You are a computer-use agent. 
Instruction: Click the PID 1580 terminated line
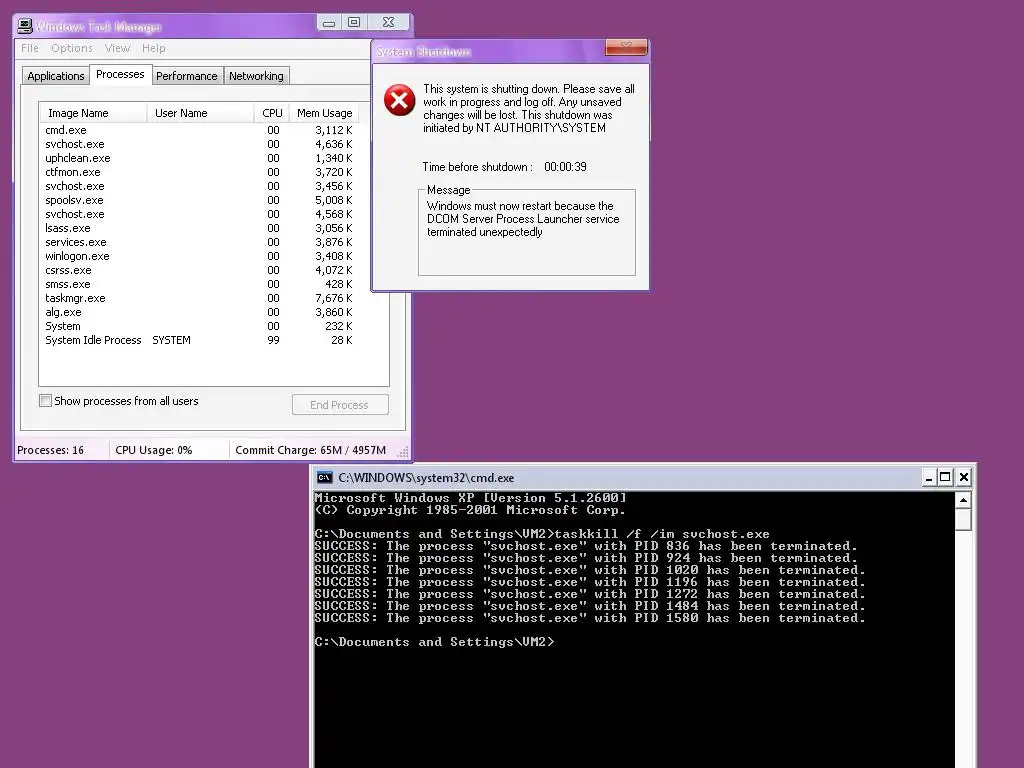click(x=590, y=618)
